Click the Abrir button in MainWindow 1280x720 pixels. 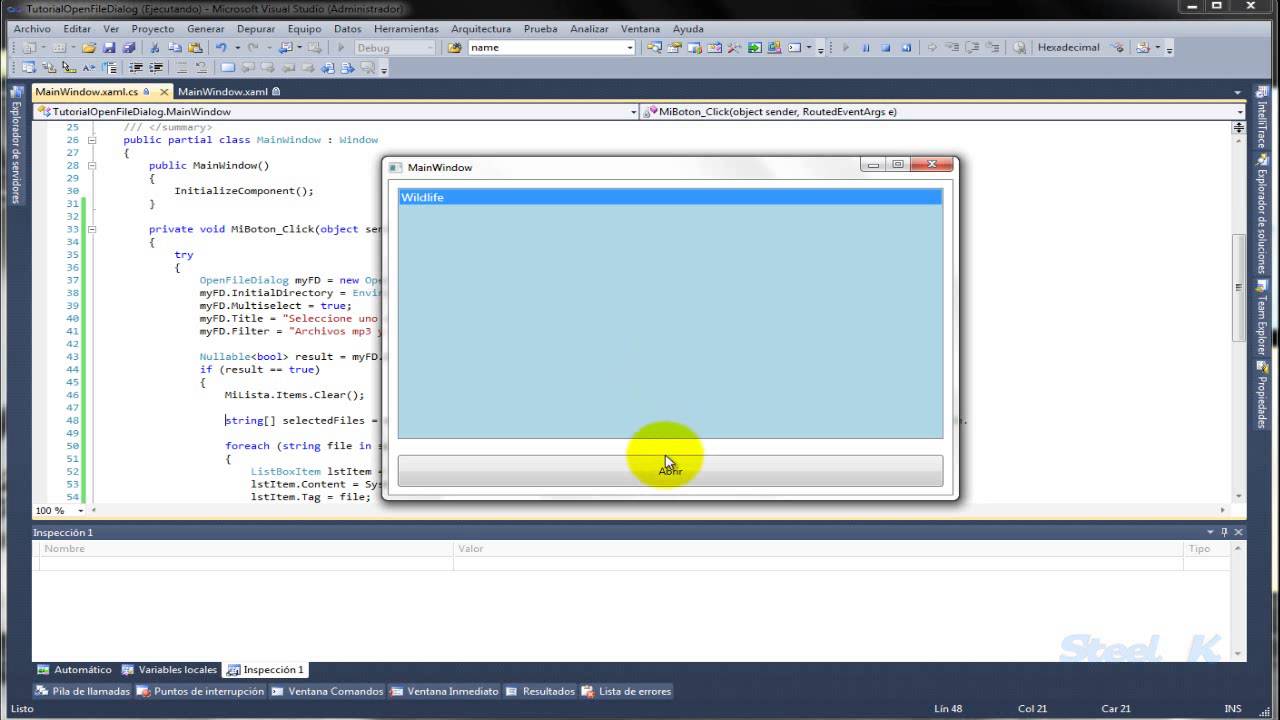point(670,471)
